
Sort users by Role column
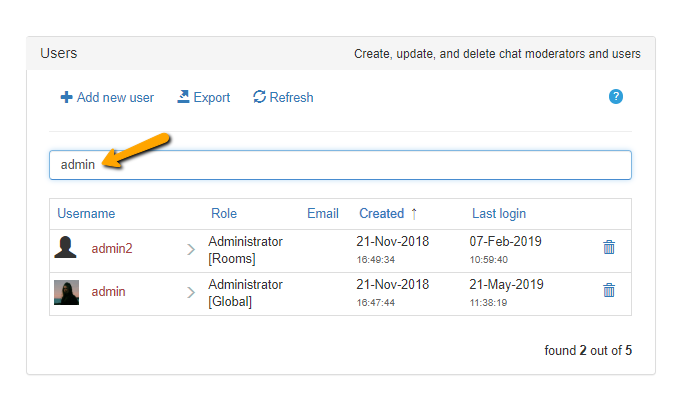[224, 213]
